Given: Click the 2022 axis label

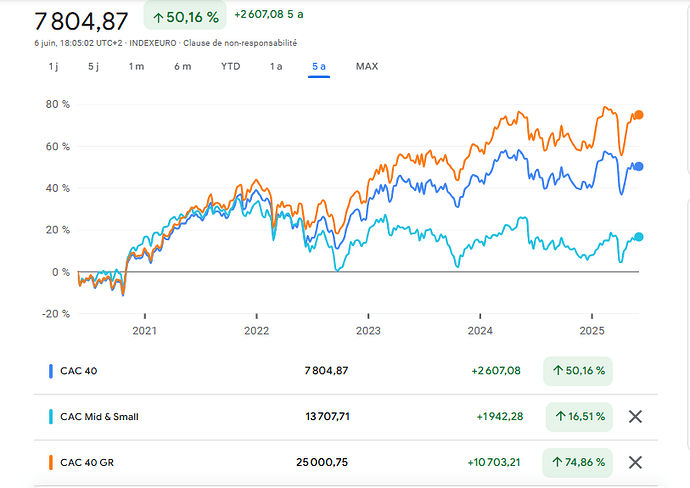Looking at the screenshot, I should [256, 330].
